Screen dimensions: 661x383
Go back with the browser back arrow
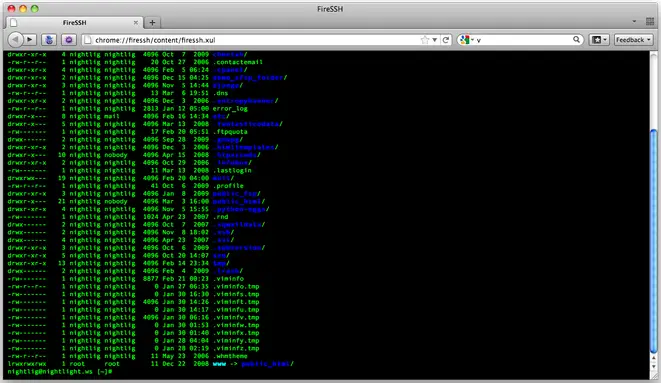click(15, 40)
